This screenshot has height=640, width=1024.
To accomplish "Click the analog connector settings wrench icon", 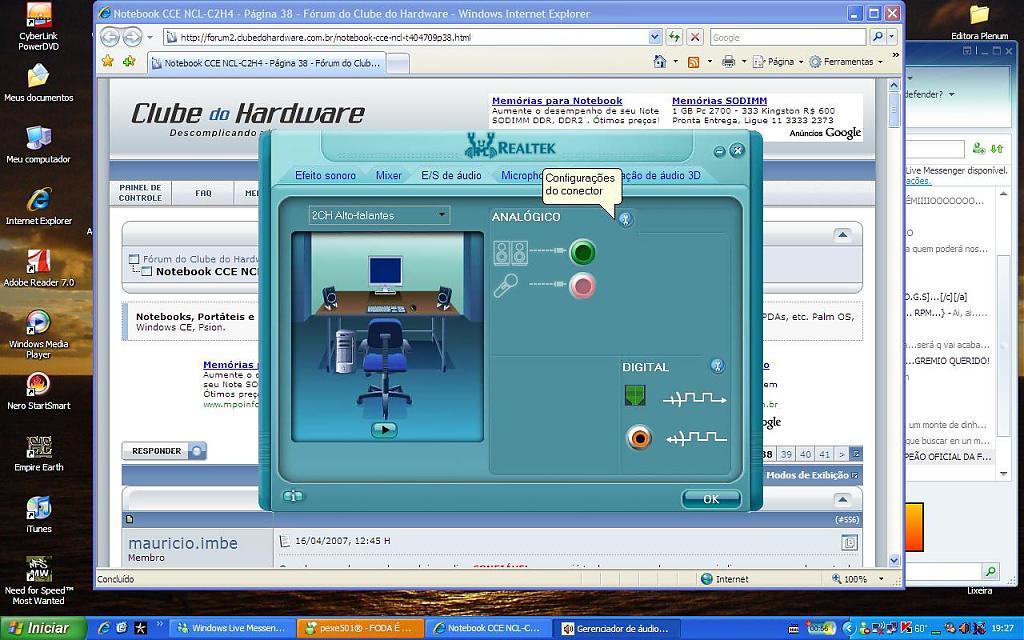I will click(625, 219).
